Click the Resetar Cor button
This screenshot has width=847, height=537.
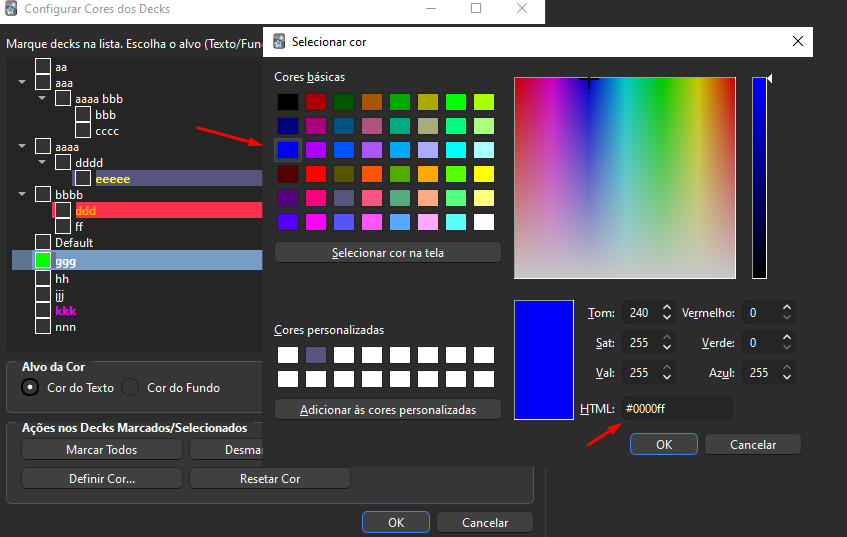[x=270, y=478]
